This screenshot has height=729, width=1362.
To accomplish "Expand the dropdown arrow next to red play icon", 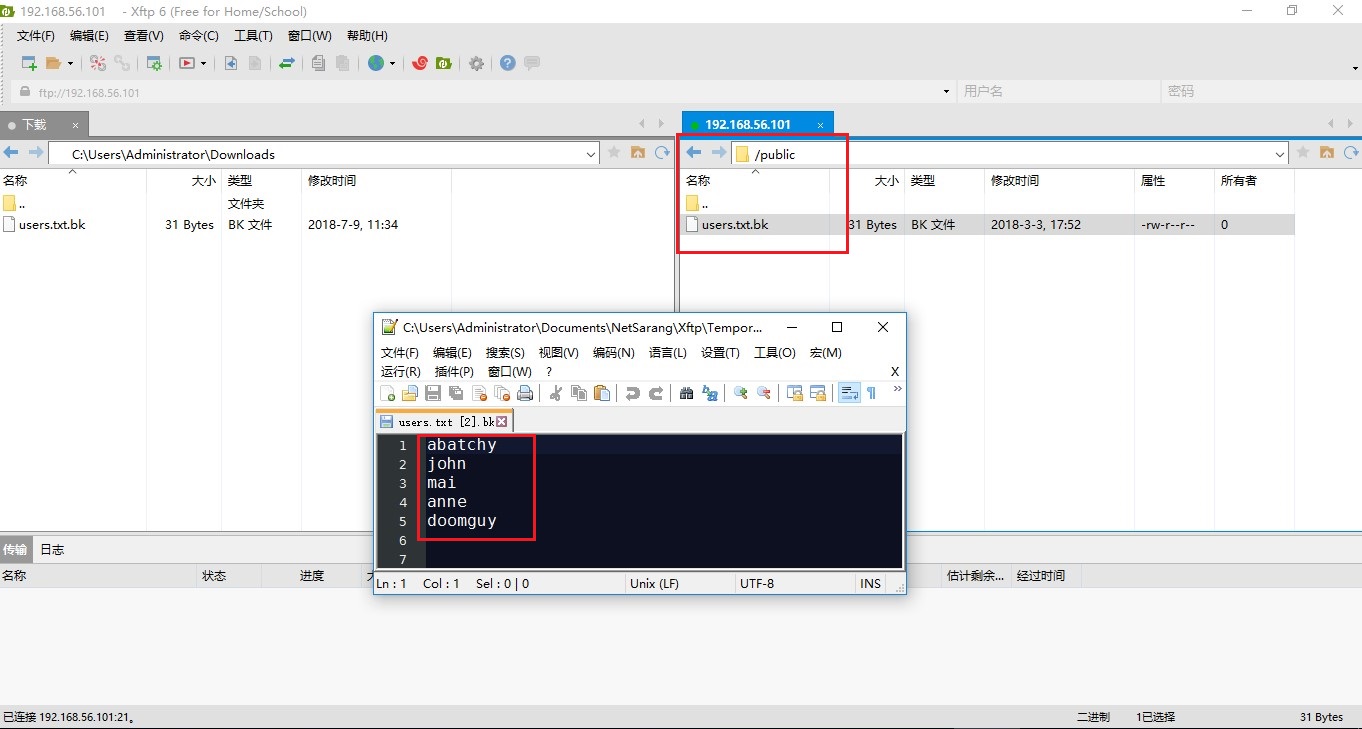I will (203, 63).
